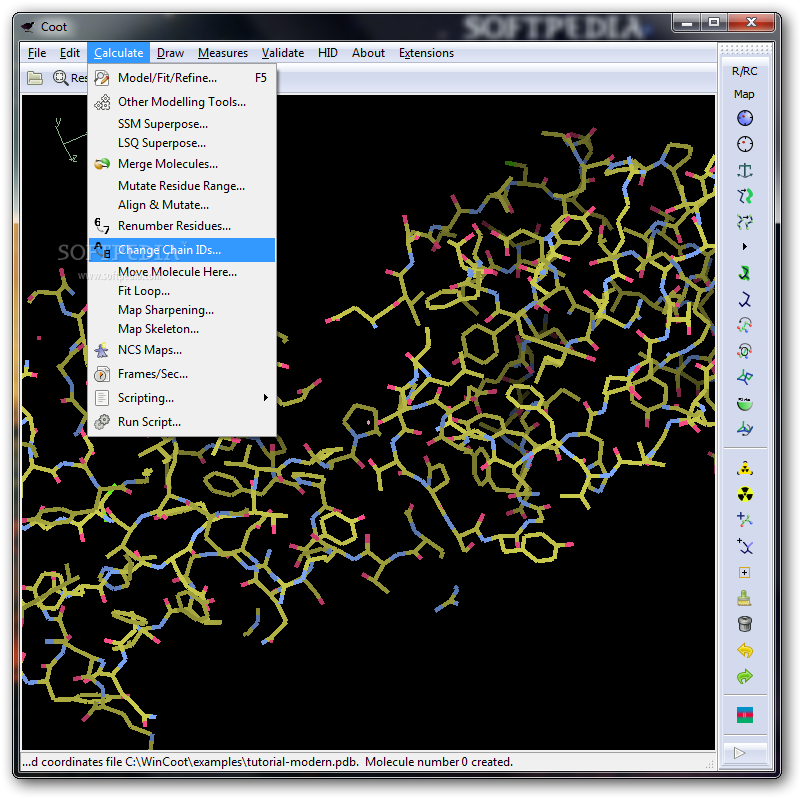Open the Draw menu
Screen dimensions: 802x799
(170, 53)
